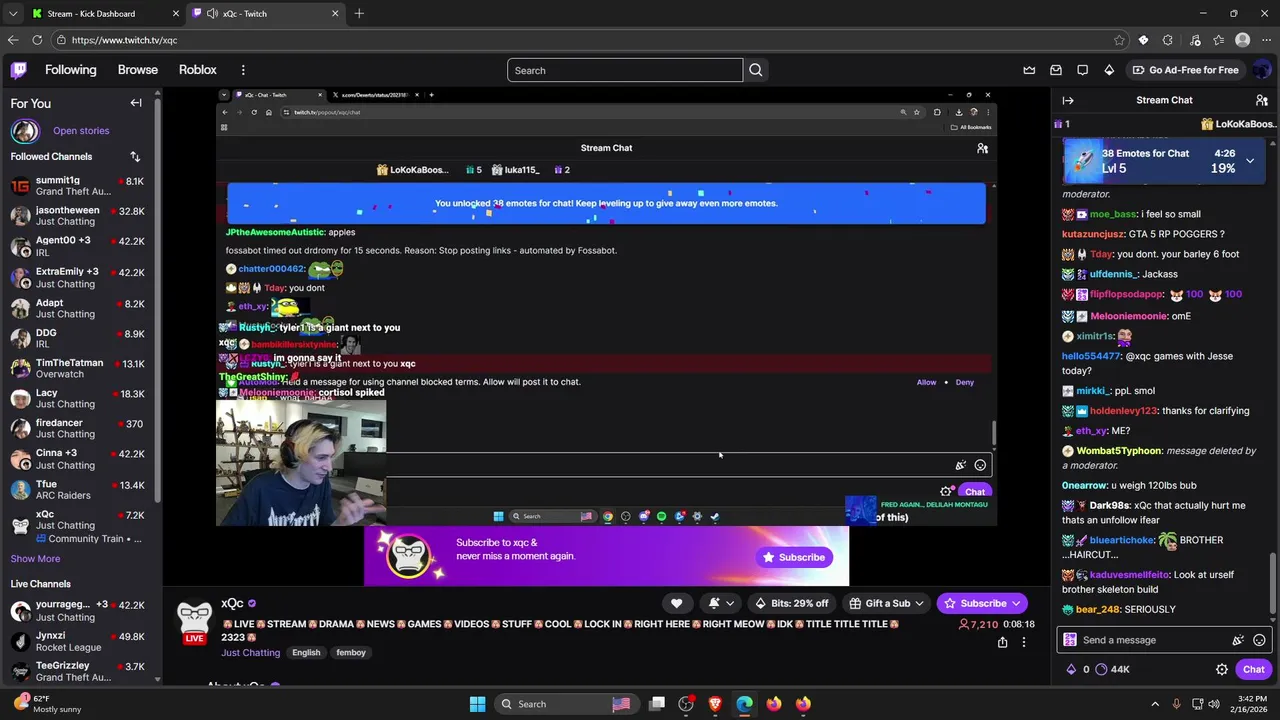Click the Subscribe button on the banner
This screenshot has height=720, width=1280.
(794, 557)
